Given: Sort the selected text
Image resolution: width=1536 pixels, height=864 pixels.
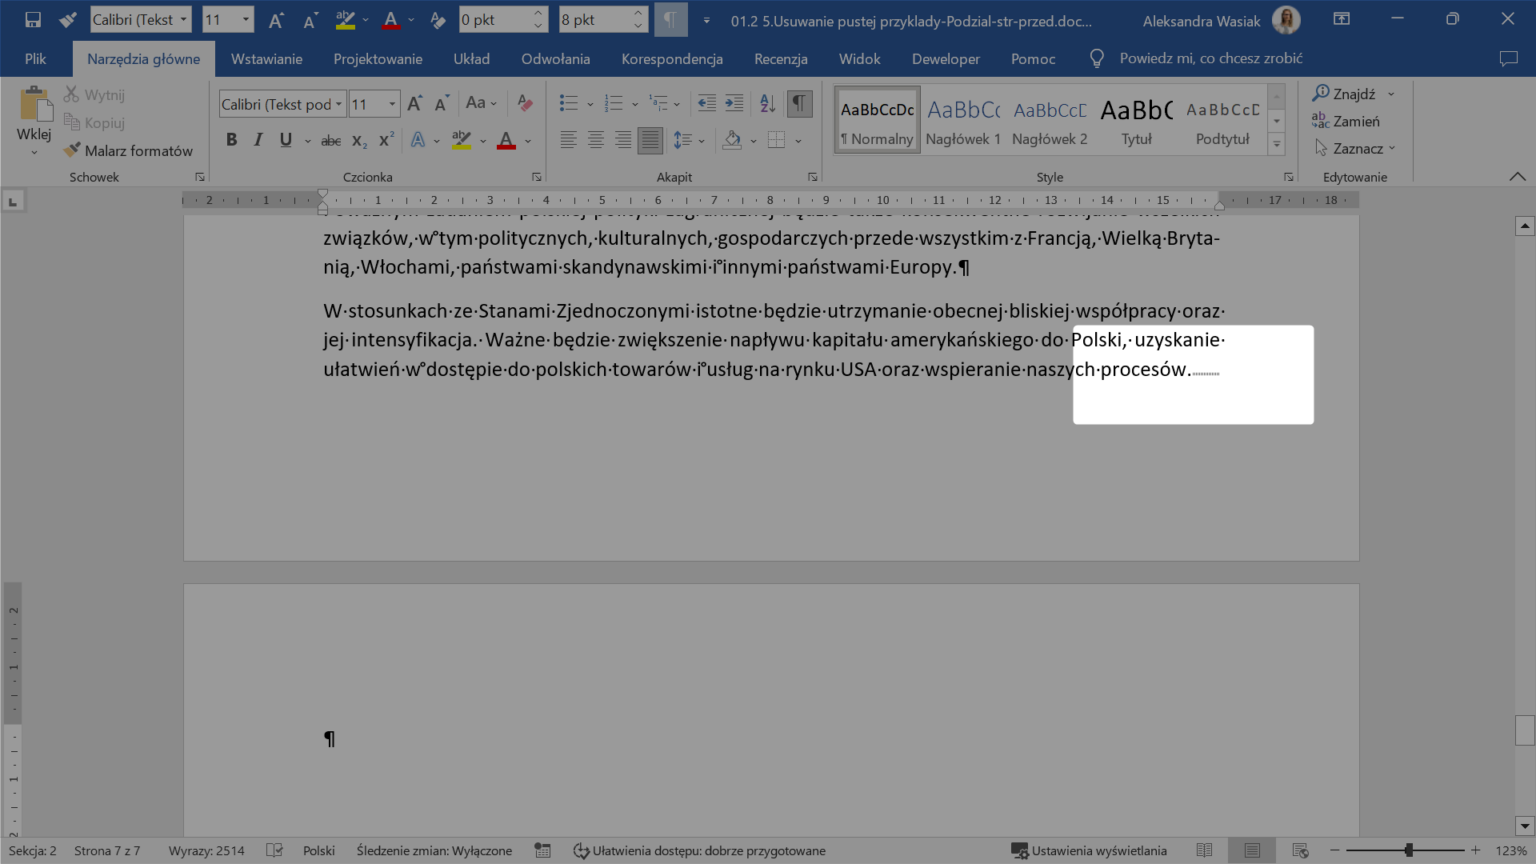Looking at the screenshot, I should pyautogui.click(x=767, y=103).
